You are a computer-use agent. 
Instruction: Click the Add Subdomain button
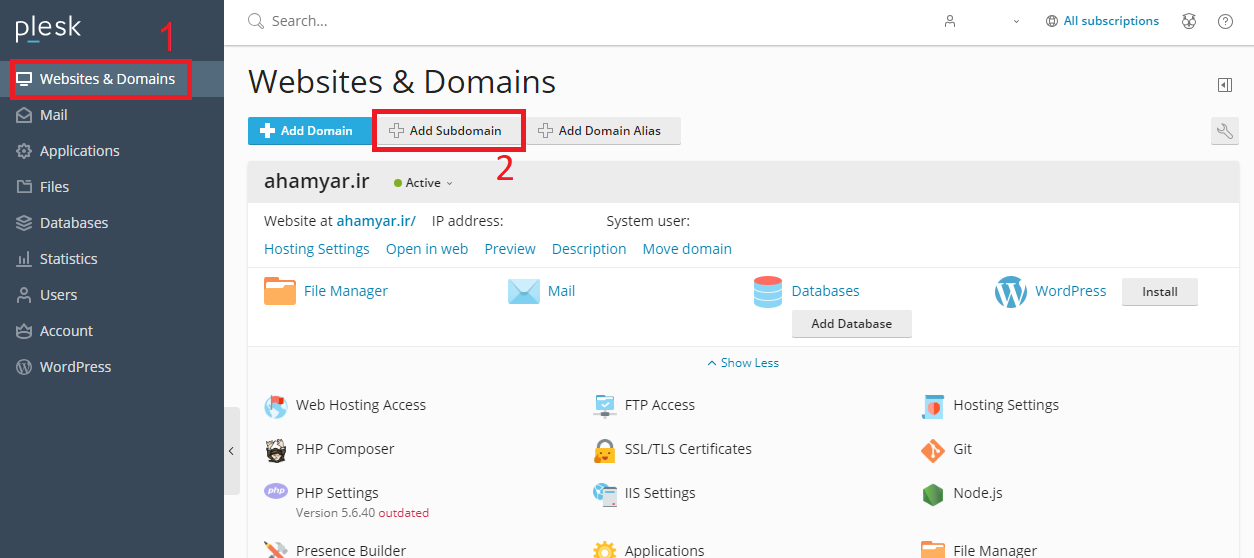pos(448,131)
